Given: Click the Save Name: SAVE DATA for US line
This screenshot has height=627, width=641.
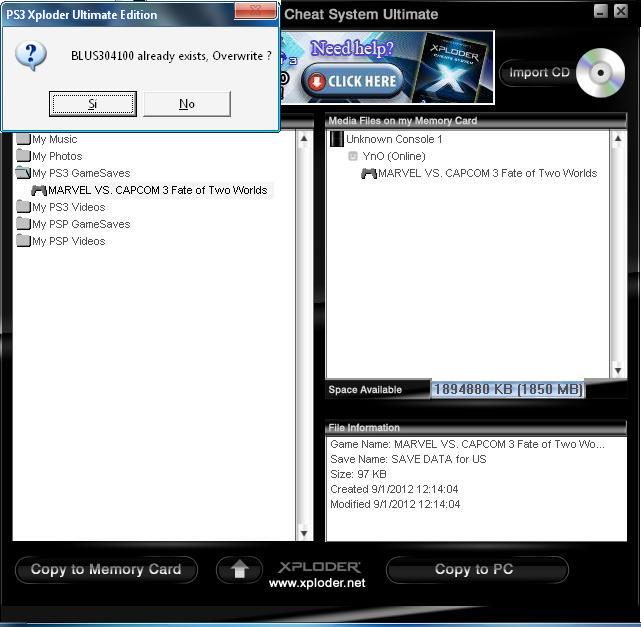Looking at the screenshot, I should pyautogui.click(x=408, y=459).
